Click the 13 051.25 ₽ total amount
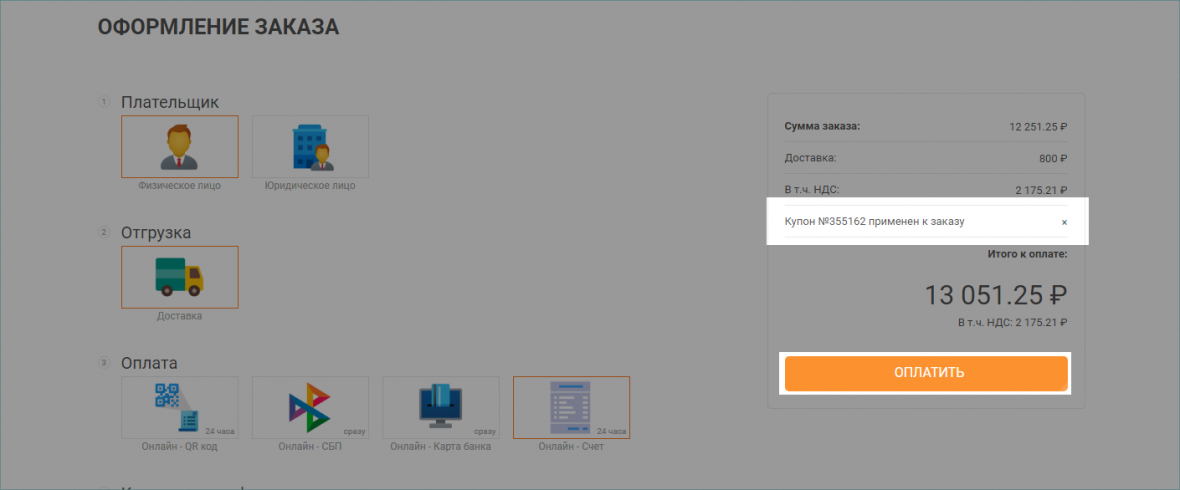Image resolution: width=1180 pixels, height=490 pixels. (996, 294)
